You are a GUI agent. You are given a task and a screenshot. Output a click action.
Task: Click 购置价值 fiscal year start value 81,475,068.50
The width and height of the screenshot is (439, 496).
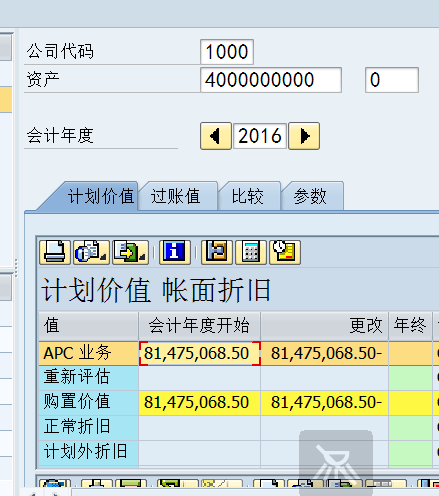point(199,402)
